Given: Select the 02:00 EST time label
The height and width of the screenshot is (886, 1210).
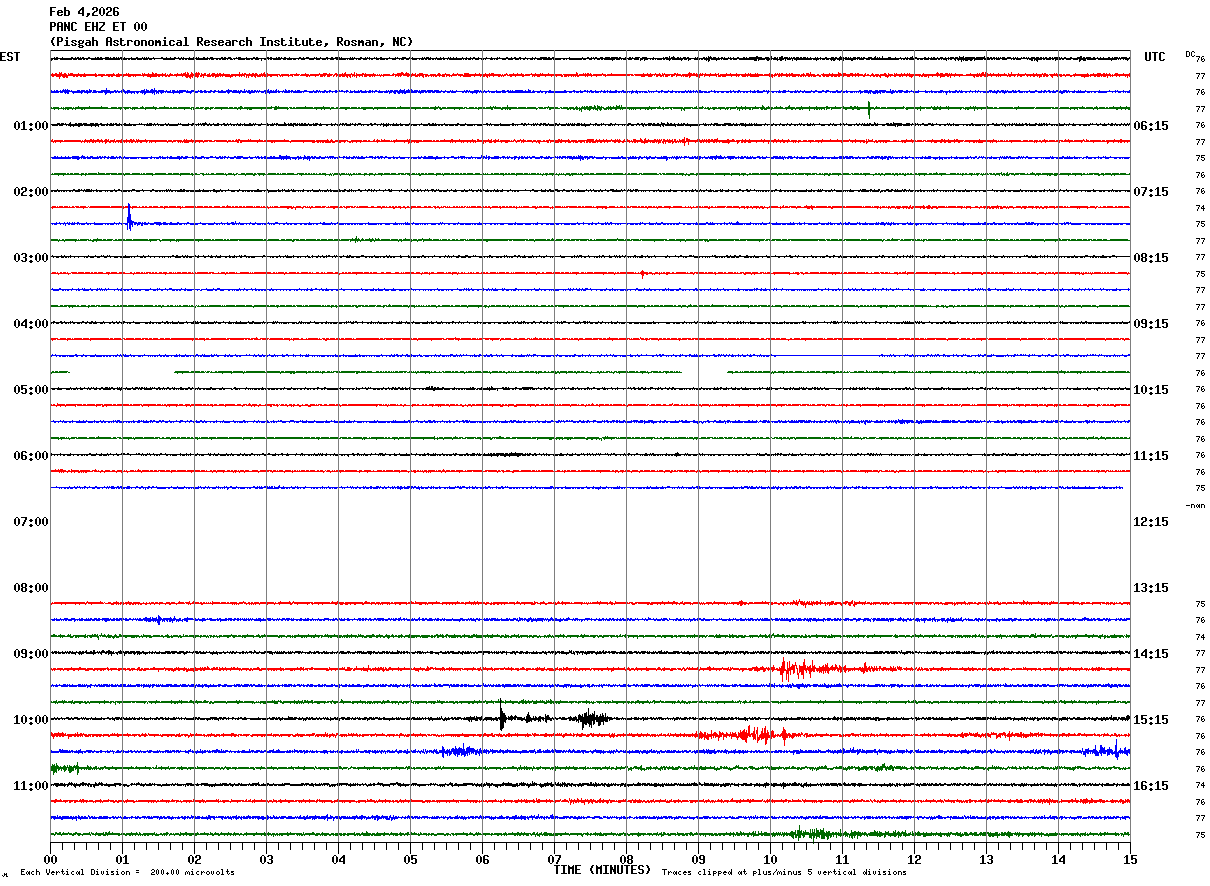Looking at the screenshot, I should 30,191.
